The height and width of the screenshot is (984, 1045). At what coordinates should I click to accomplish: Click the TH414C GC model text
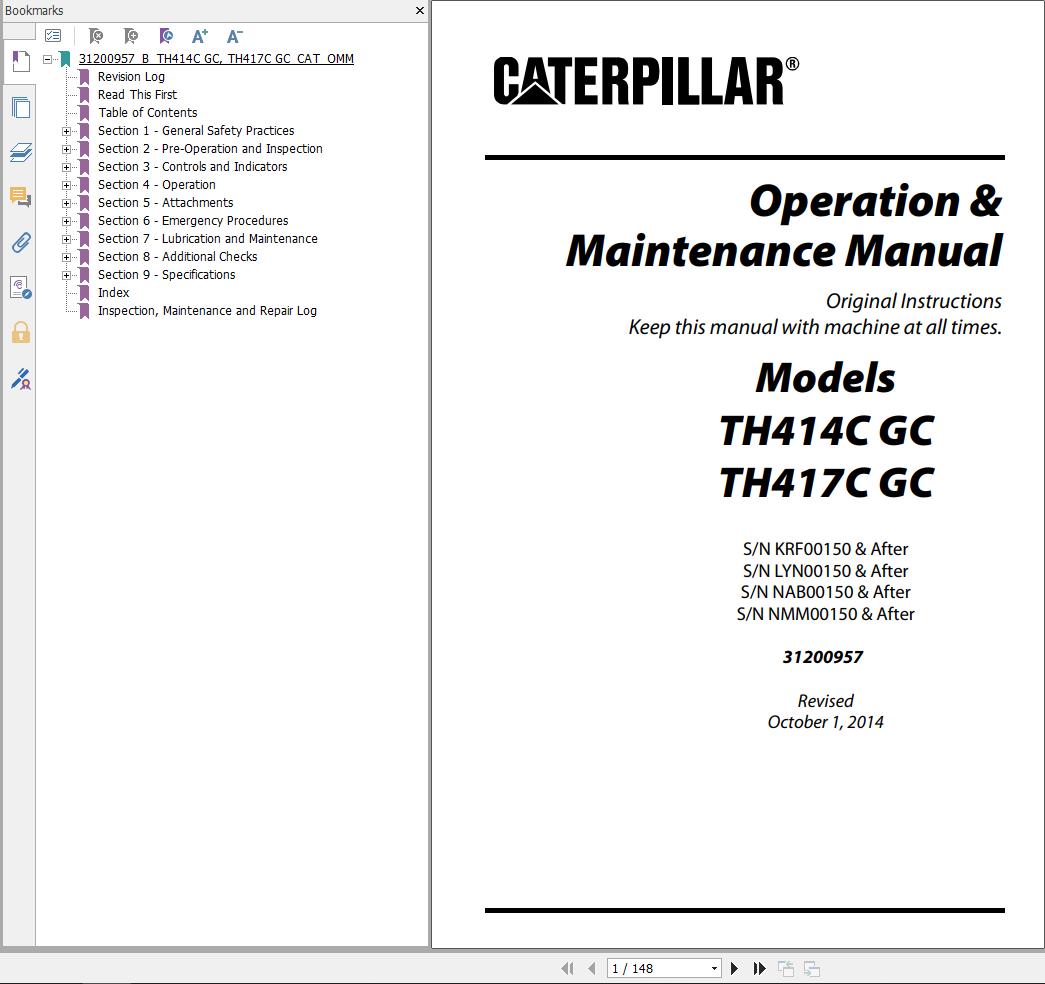pos(826,431)
